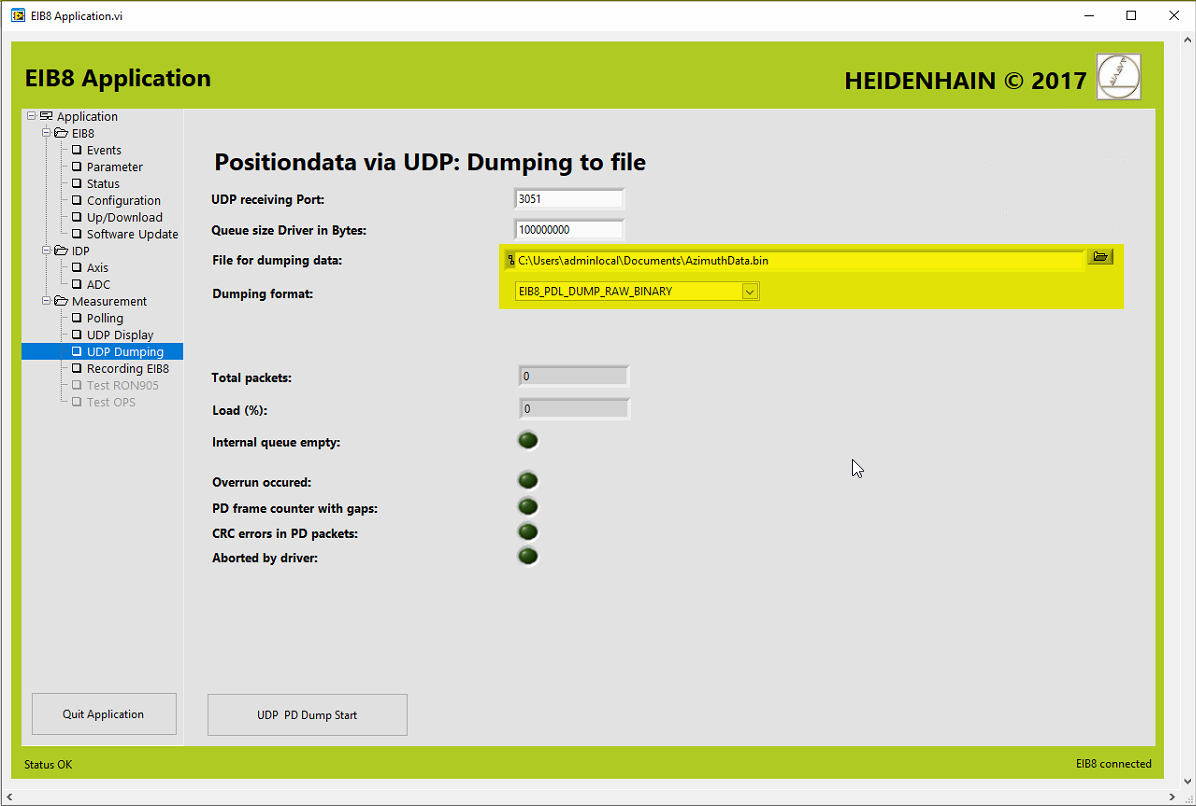This screenshot has height=806, width=1196.
Task: Open the Polling measurement page
Action: pyautogui.click(x=104, y=318)
